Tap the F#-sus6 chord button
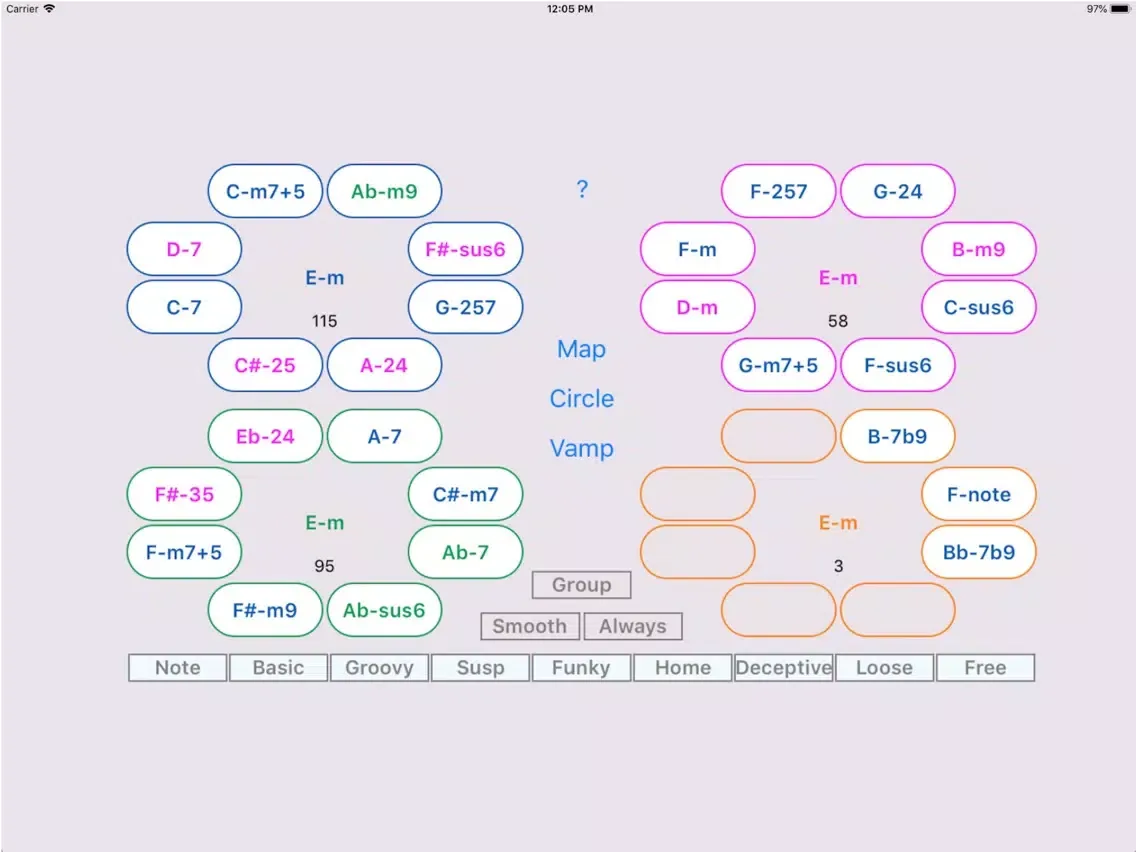The height and width of the screenshot is (852, 1136). (465, 249)
